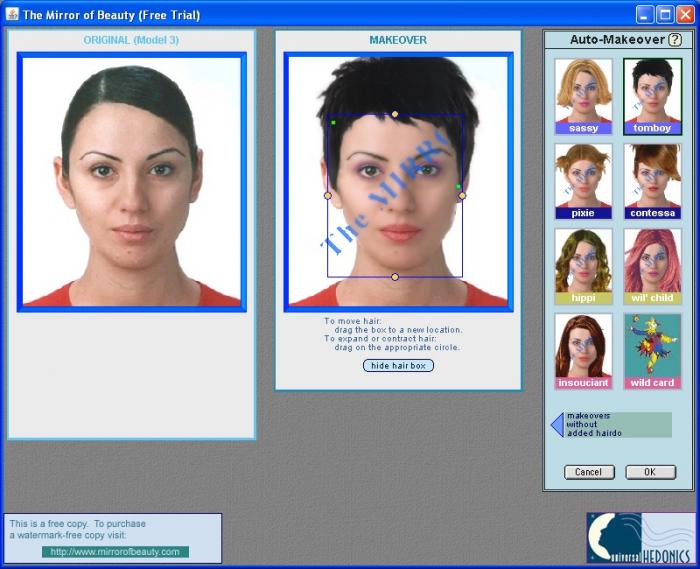This screenshot has height=569, width=700.
Task: Click the top circle handle of hair box
Action: pyautogui.click(x=395, y=114)
